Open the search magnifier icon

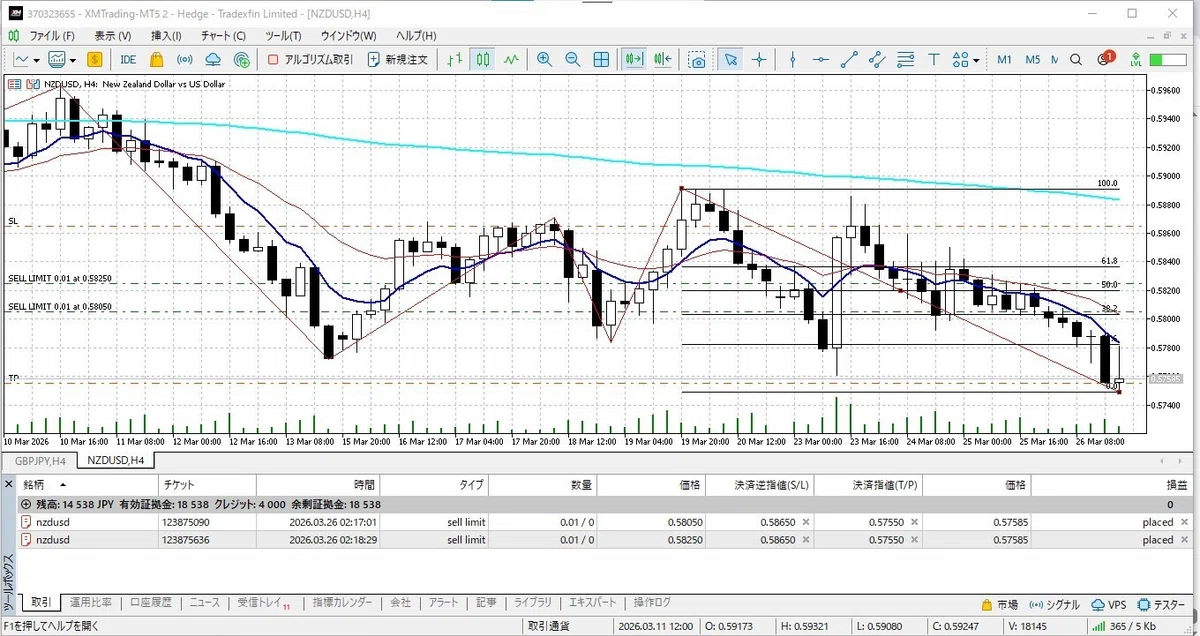tap(1076, 59)
